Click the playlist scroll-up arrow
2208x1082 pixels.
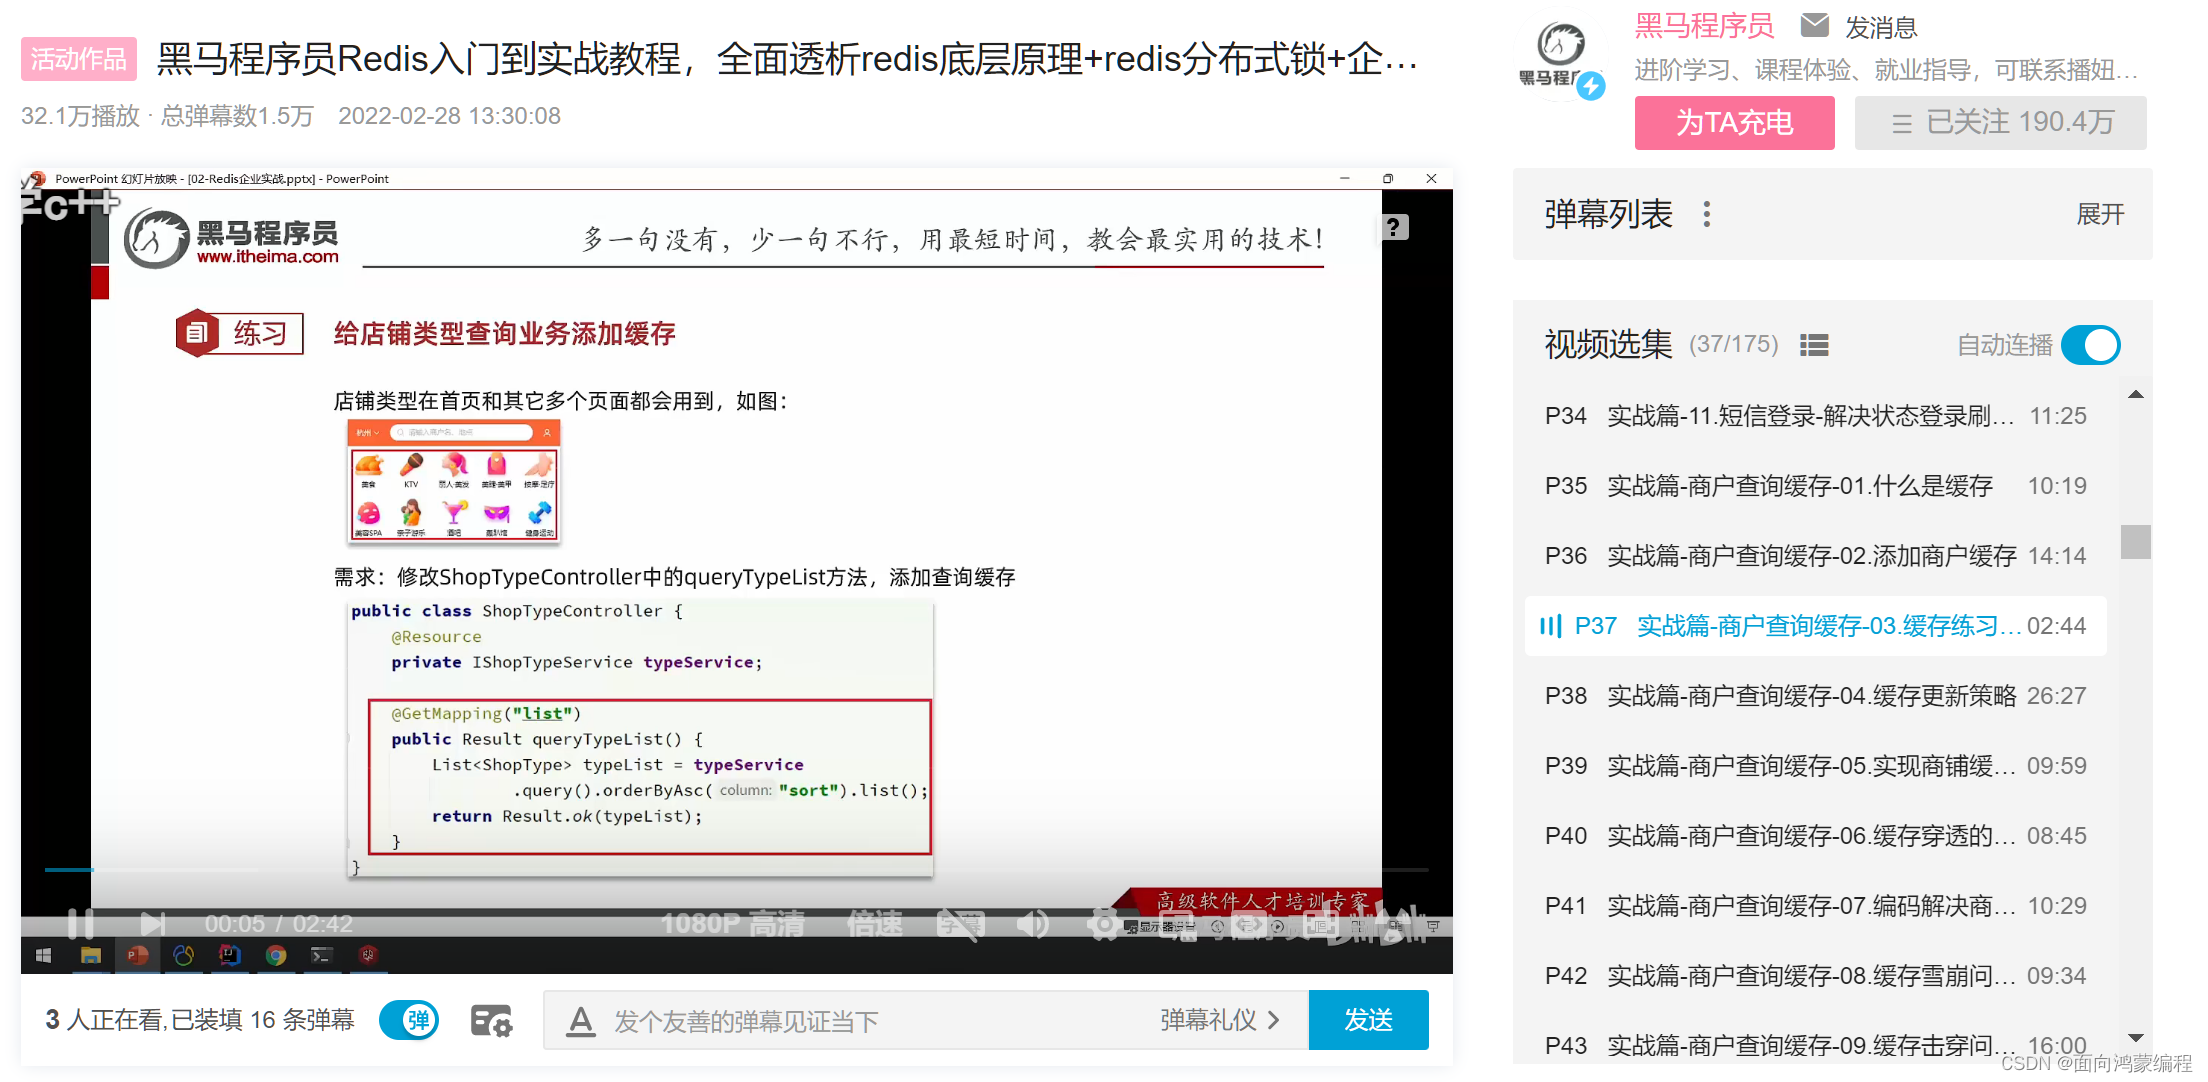pos(2136,395)
